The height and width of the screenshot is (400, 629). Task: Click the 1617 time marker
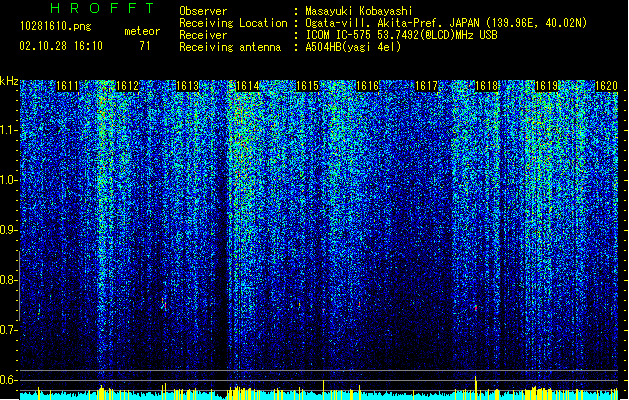pos(426,85)
